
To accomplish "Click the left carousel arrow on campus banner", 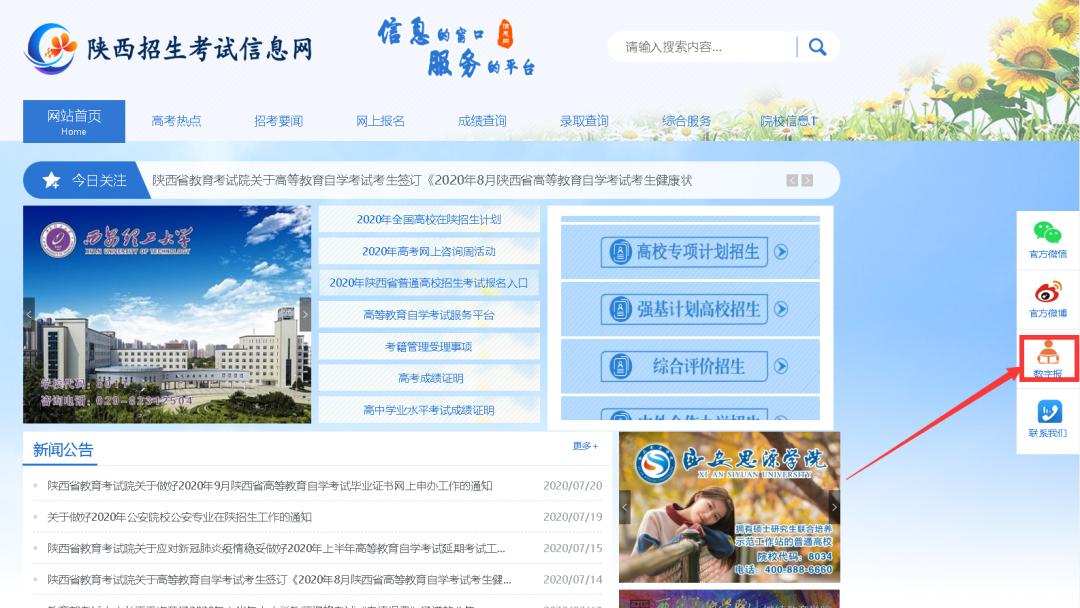I will click(x=30, y=312).
